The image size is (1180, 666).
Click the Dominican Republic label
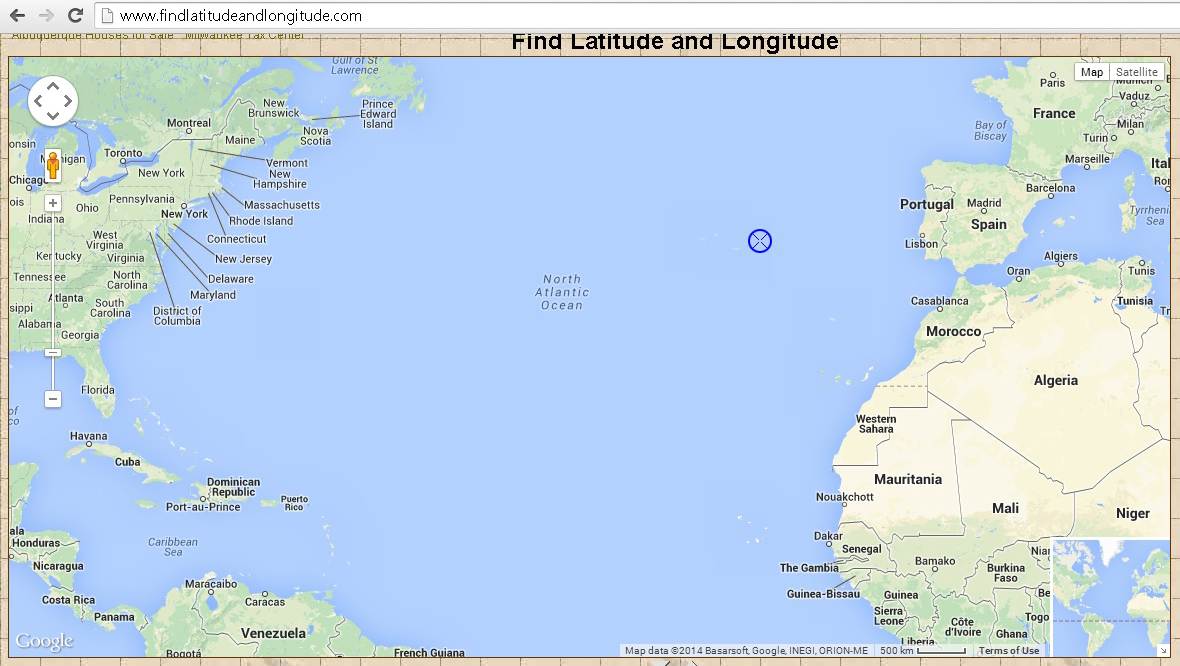(233, 487)
